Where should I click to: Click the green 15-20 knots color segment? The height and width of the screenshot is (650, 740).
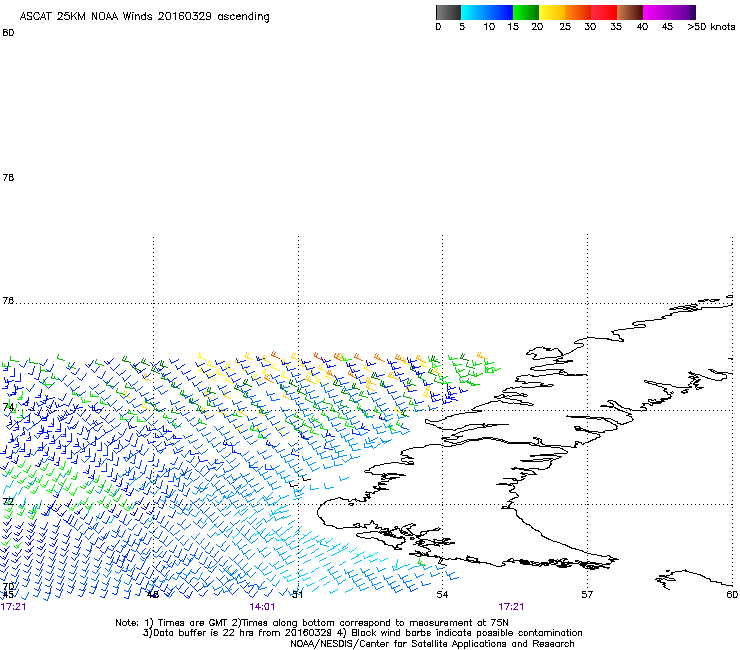click(526, 12)
